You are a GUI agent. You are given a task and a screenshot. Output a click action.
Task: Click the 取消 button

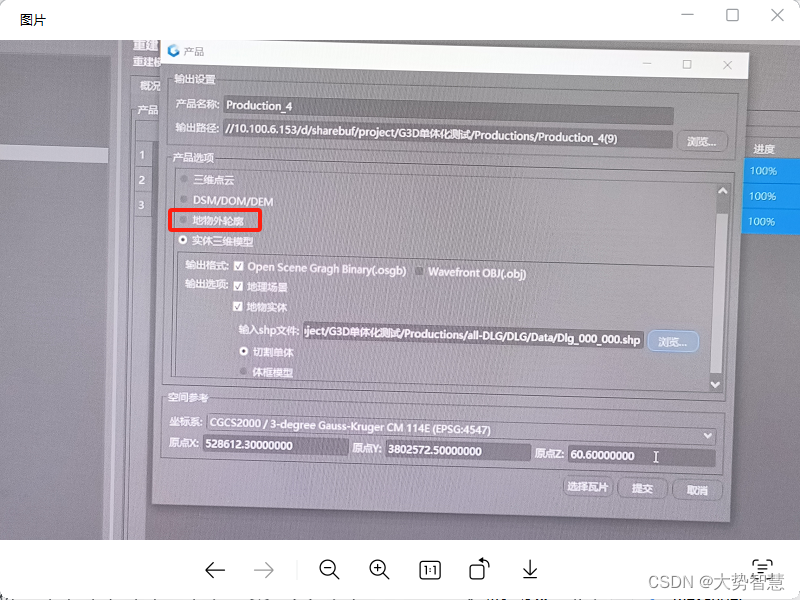click(x=697, y=490)
